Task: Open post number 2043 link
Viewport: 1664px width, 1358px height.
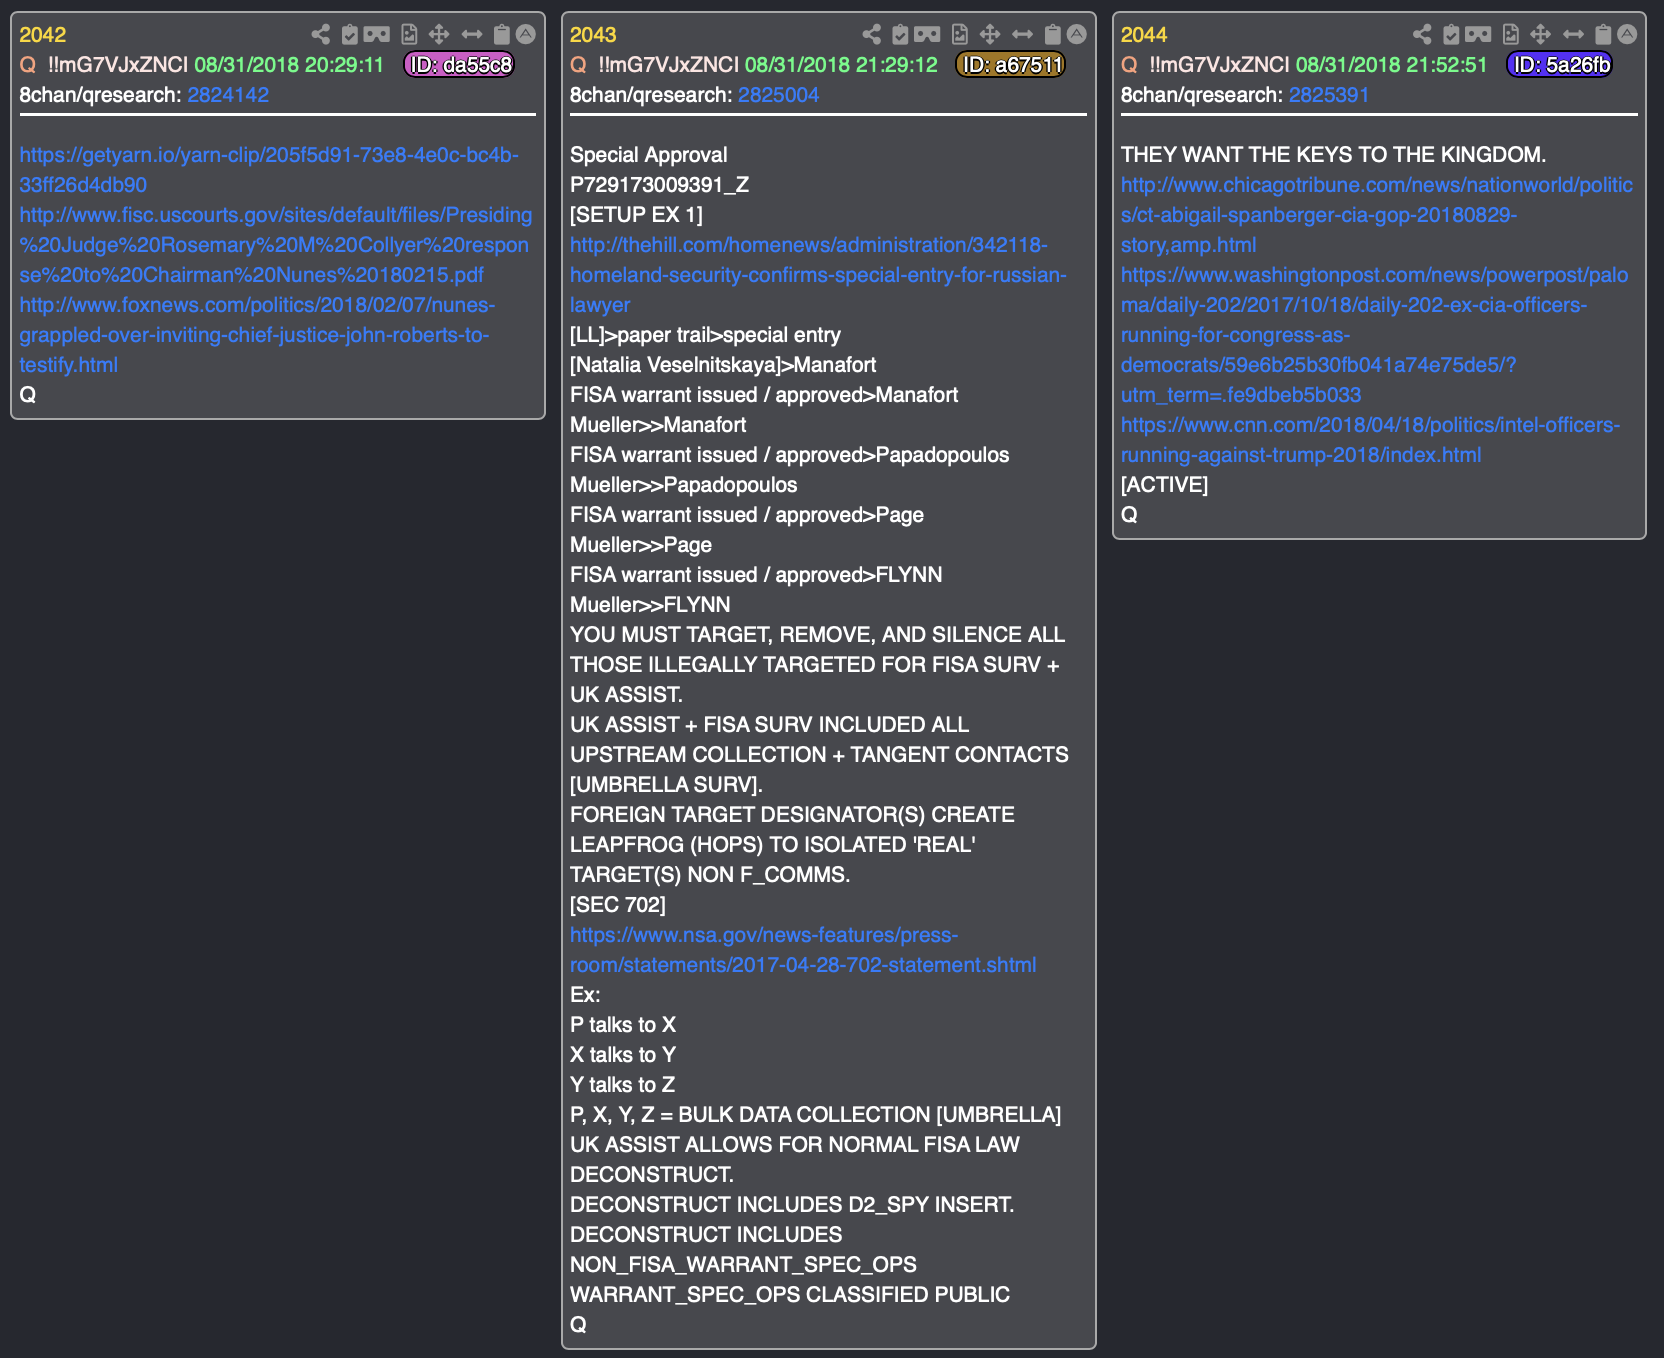Action: (x=594, y=35)
